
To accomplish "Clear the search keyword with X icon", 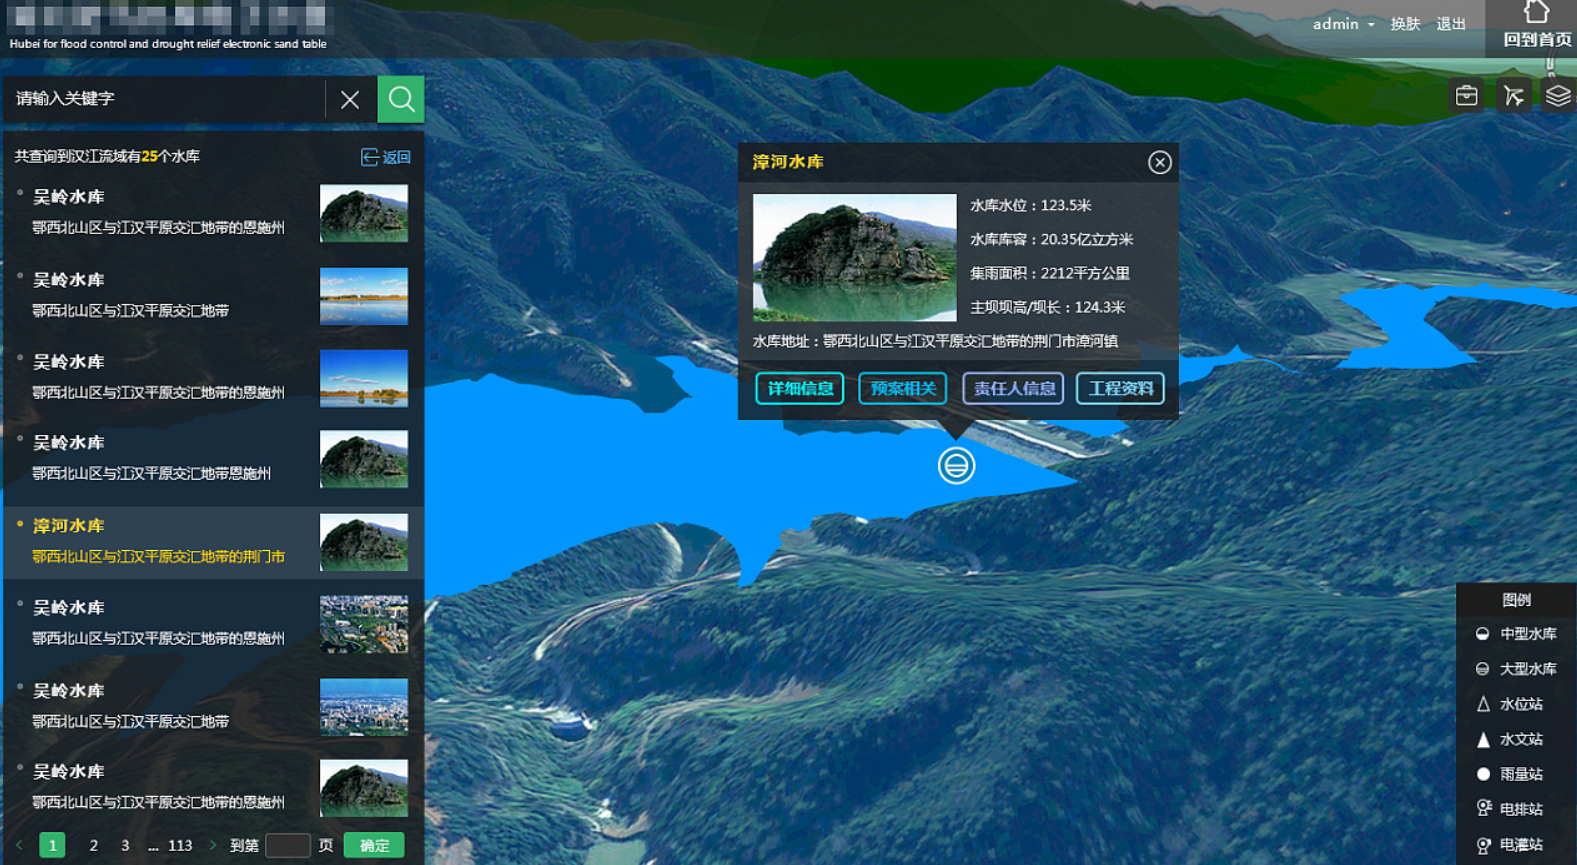I will [350, 99].
